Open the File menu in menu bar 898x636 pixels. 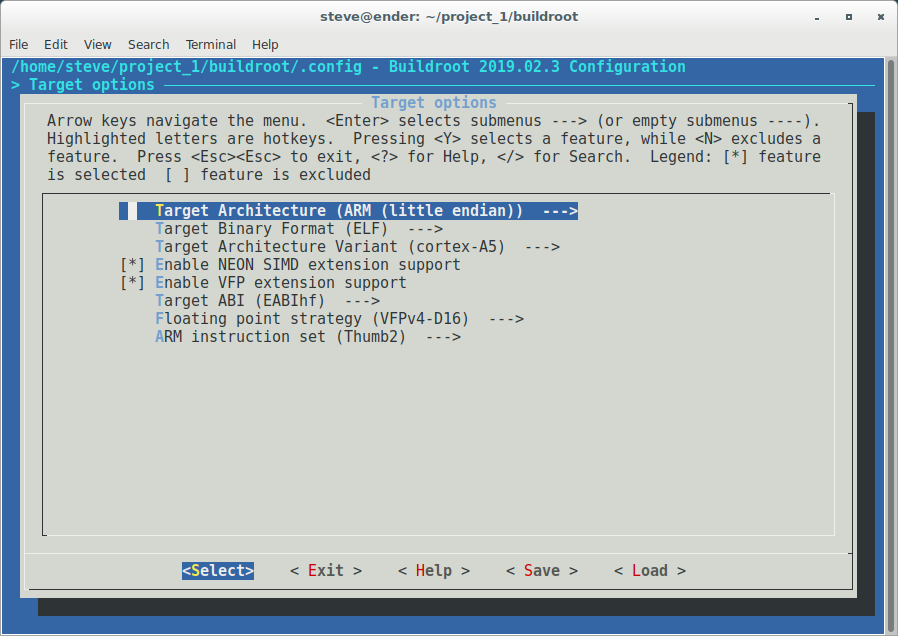(x=19, y=45)
